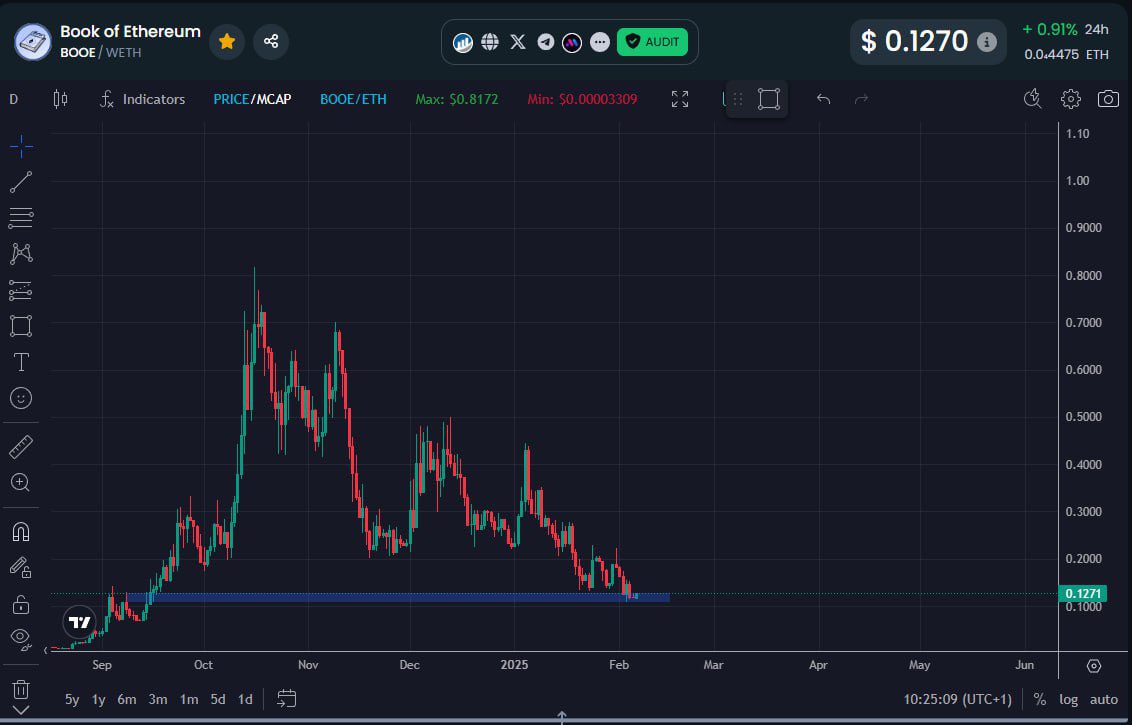Set range to 6m
This screenshot has width=1132, height=725.
point(127,699)
